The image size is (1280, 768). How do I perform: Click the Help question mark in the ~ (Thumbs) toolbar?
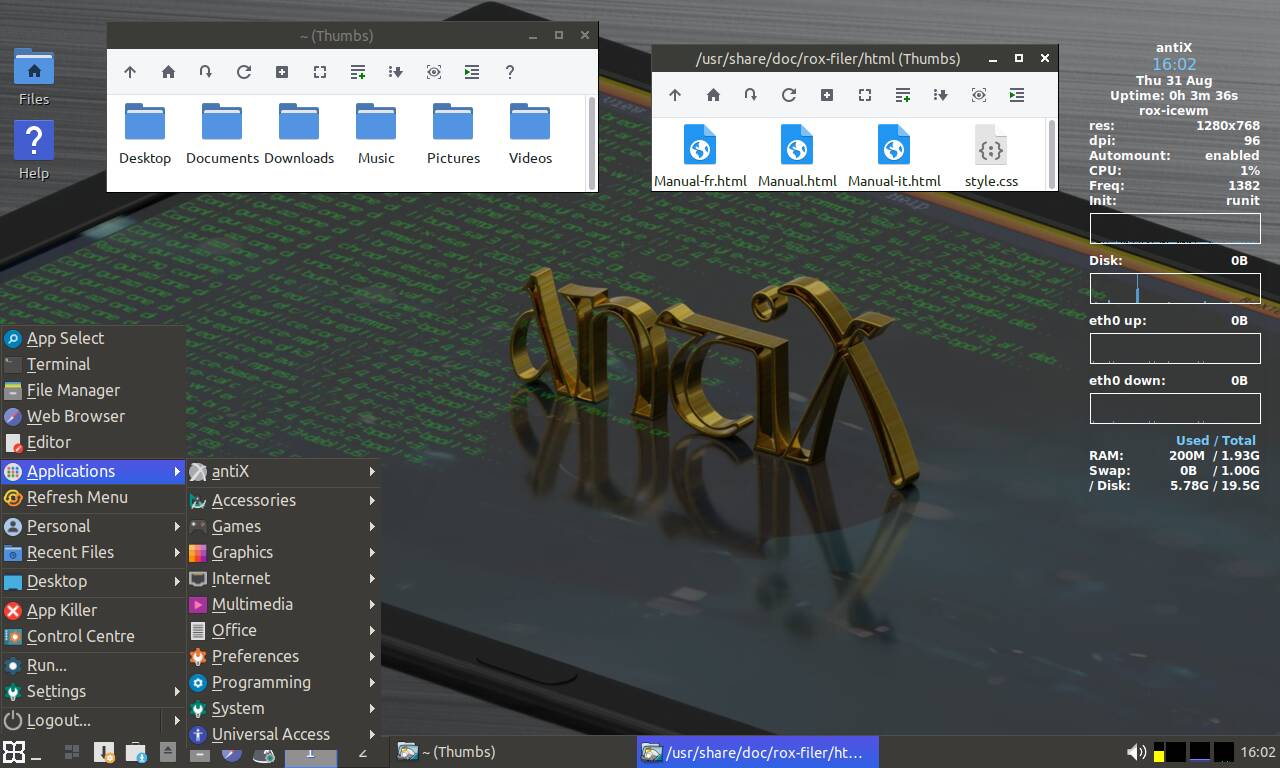pyautogui.click(x=510, y=72)
